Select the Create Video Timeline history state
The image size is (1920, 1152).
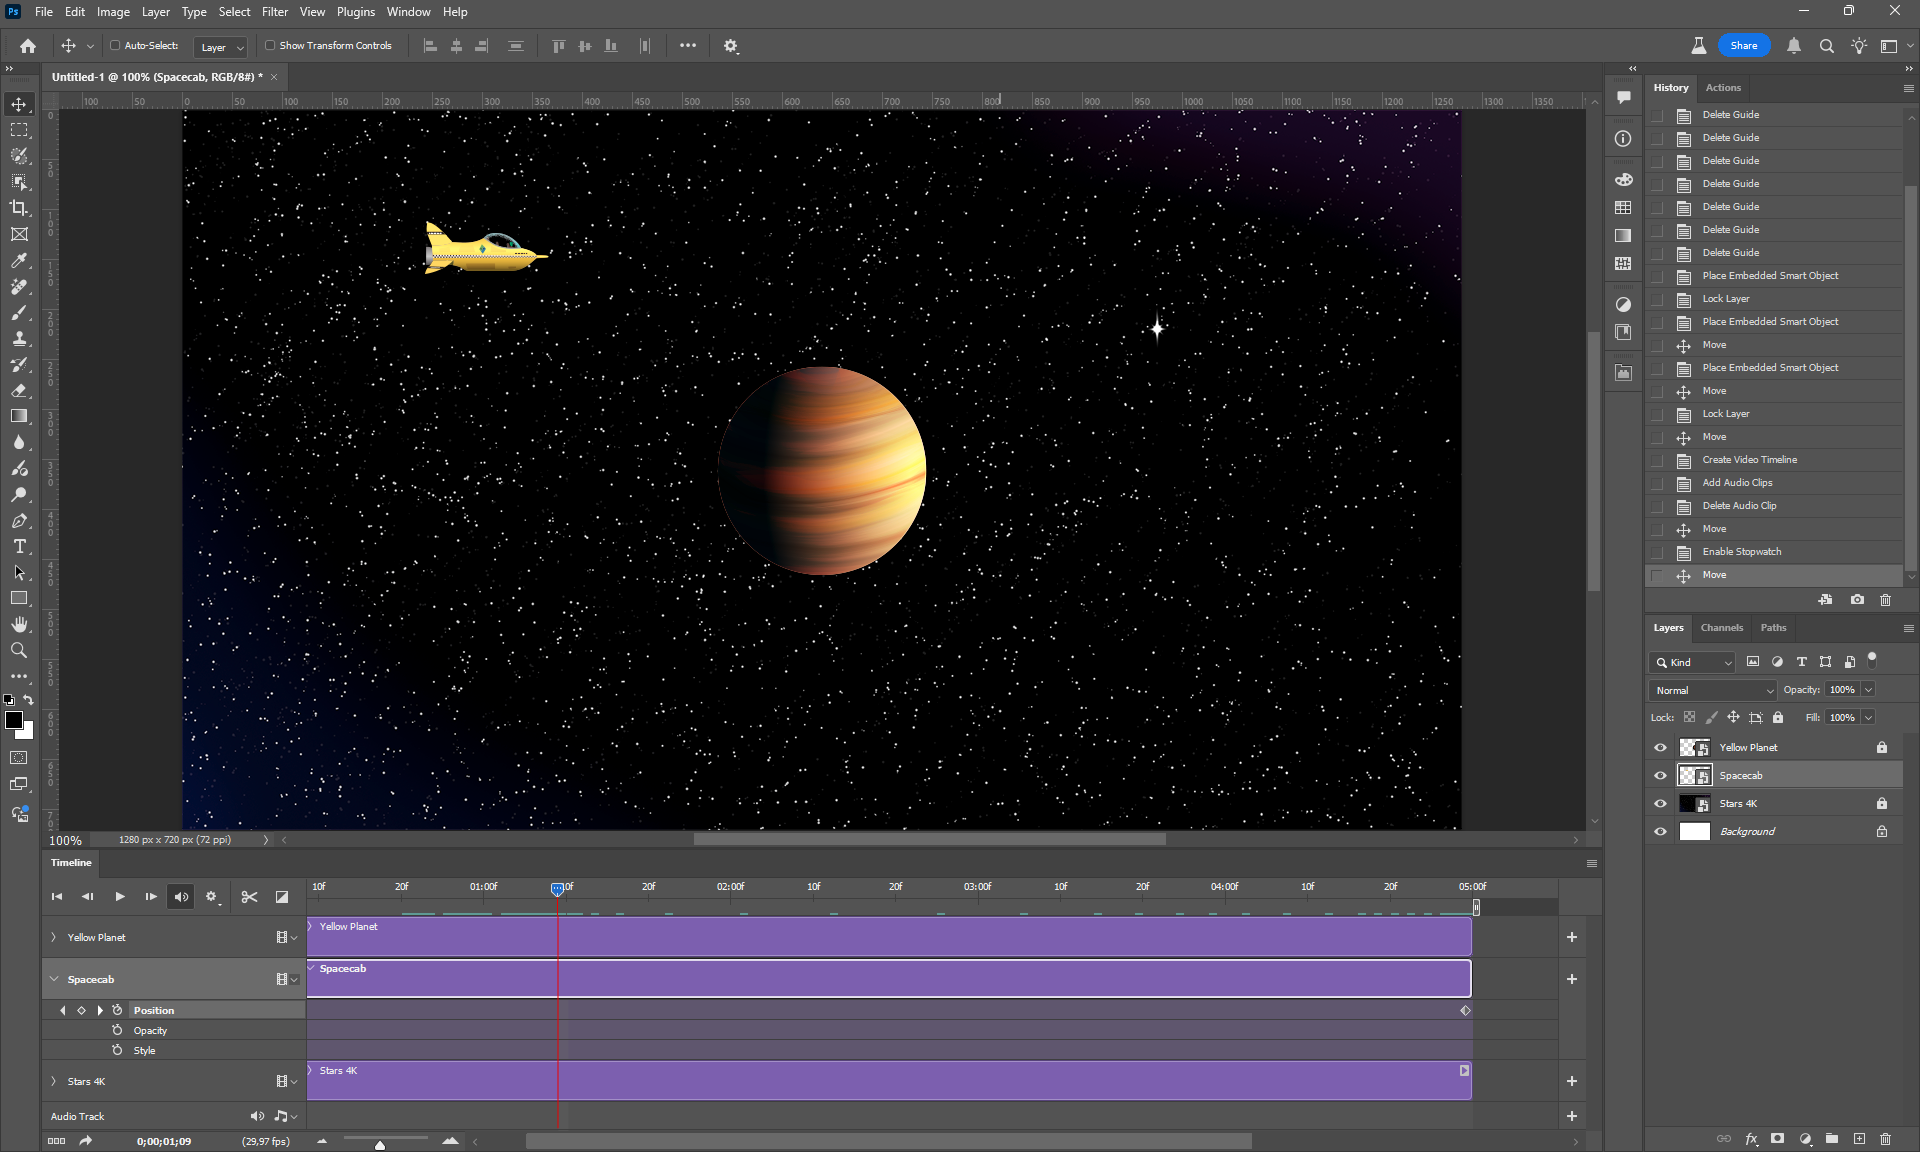tap(1749, 460)
